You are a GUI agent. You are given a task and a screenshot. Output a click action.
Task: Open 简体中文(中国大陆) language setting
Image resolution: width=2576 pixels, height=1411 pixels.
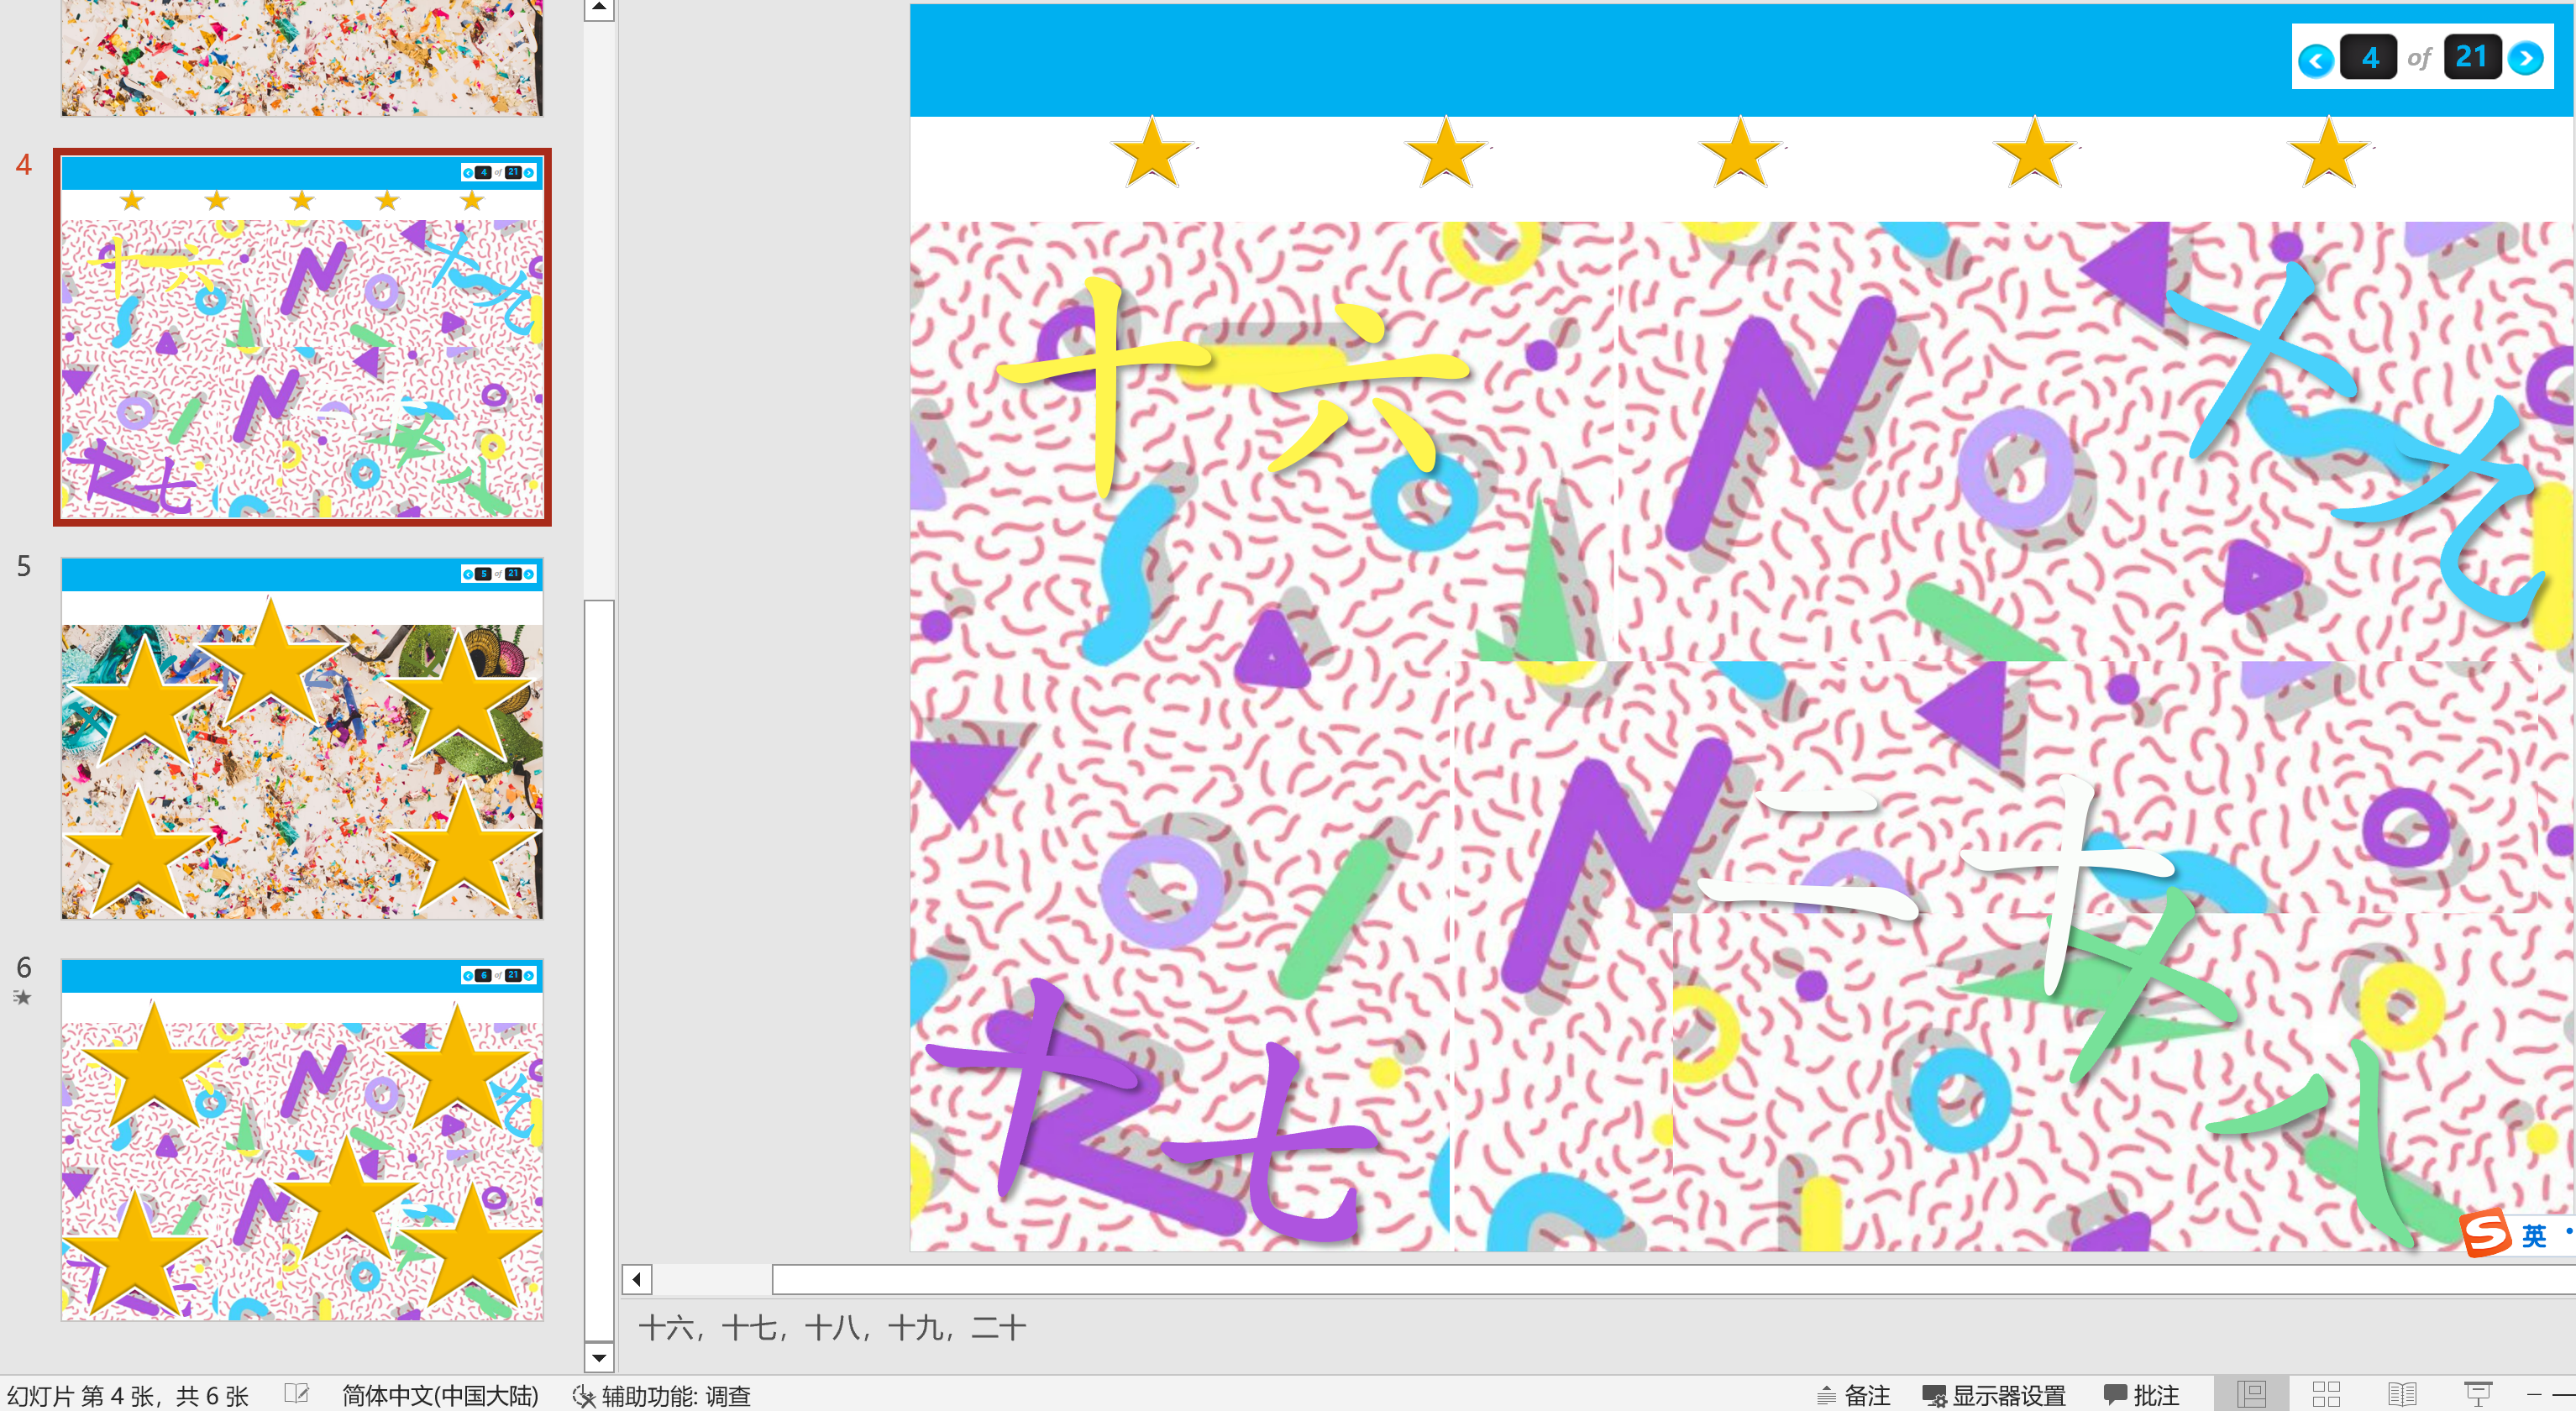440,1395
